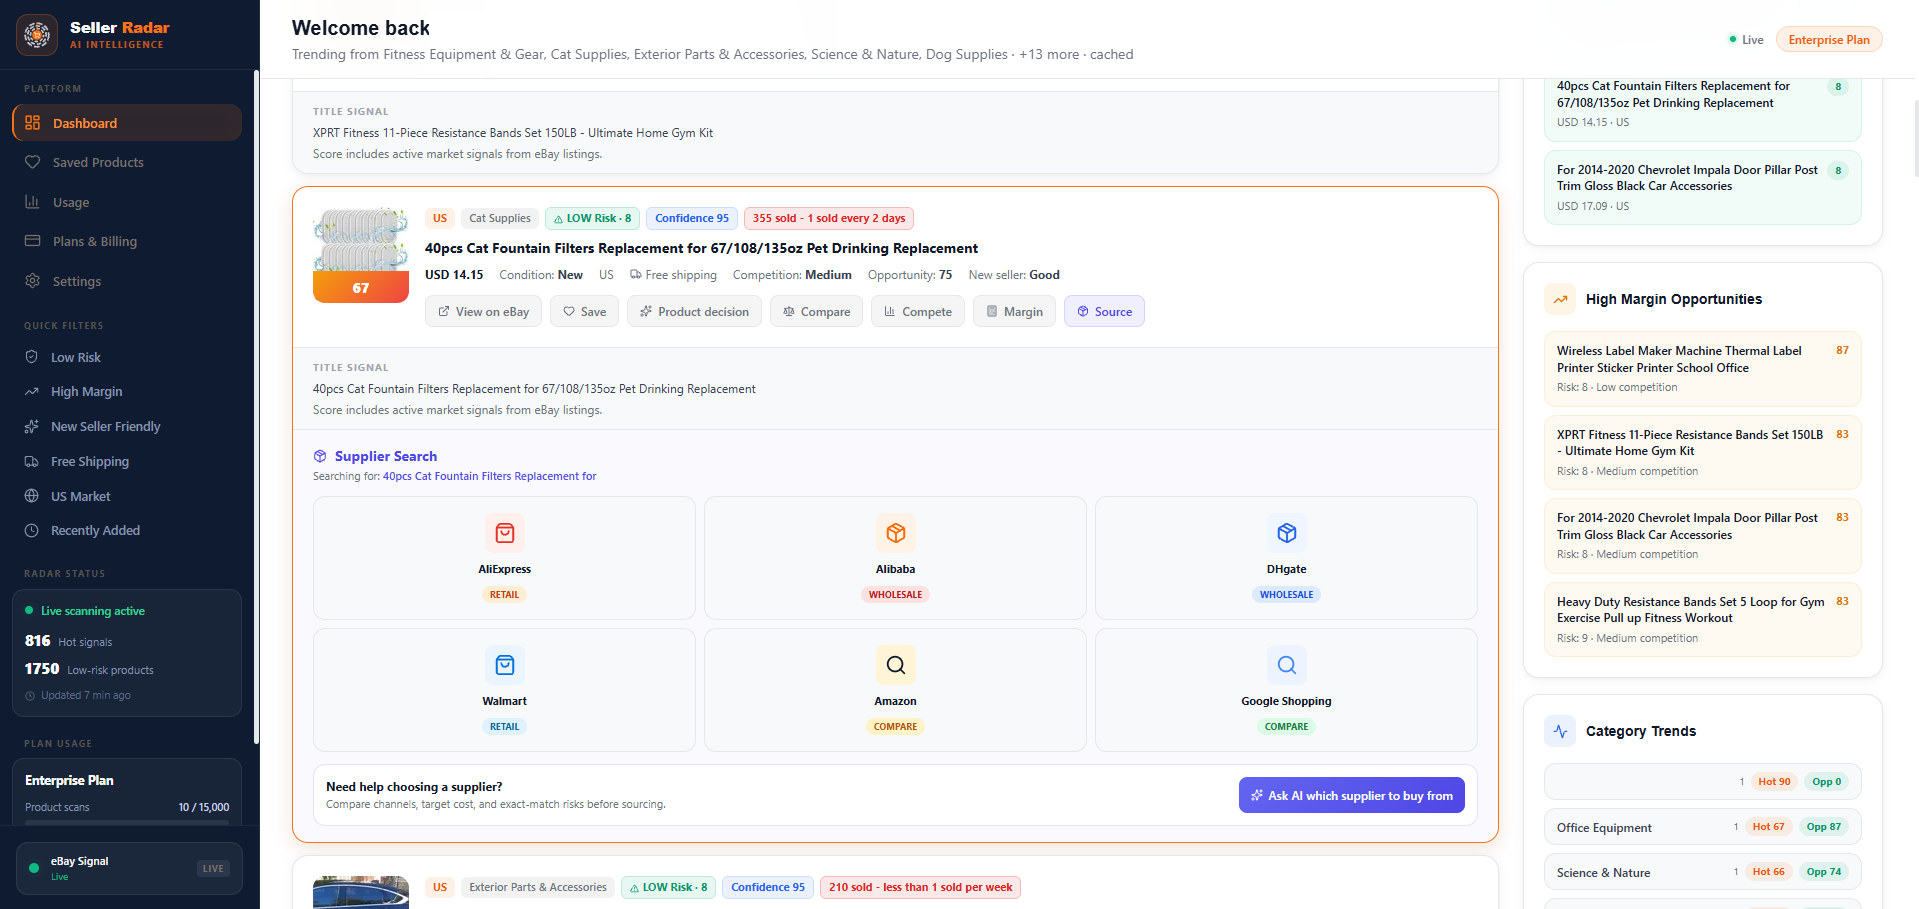Select Office Equipment category trend row
Image resolution: width=1919 pixels, height=909 pixels.
(x=1703, y=827)
